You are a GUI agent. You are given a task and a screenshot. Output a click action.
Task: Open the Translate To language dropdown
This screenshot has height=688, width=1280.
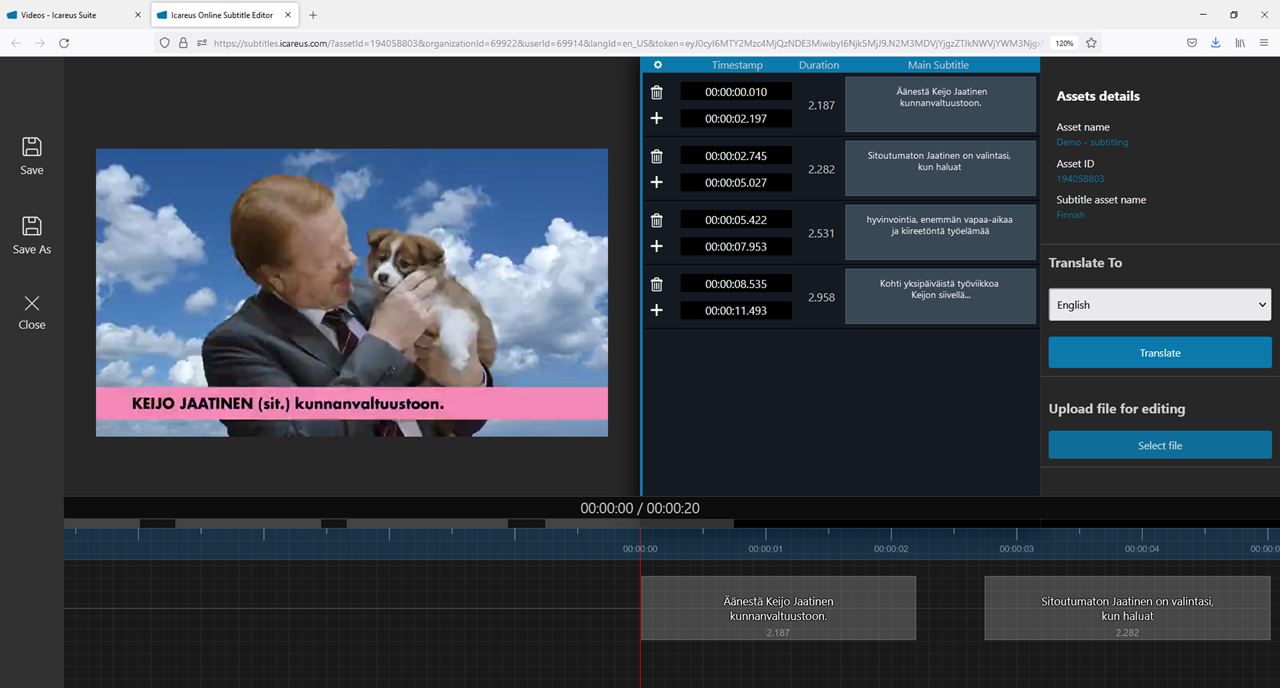[x=1159, y=305]
